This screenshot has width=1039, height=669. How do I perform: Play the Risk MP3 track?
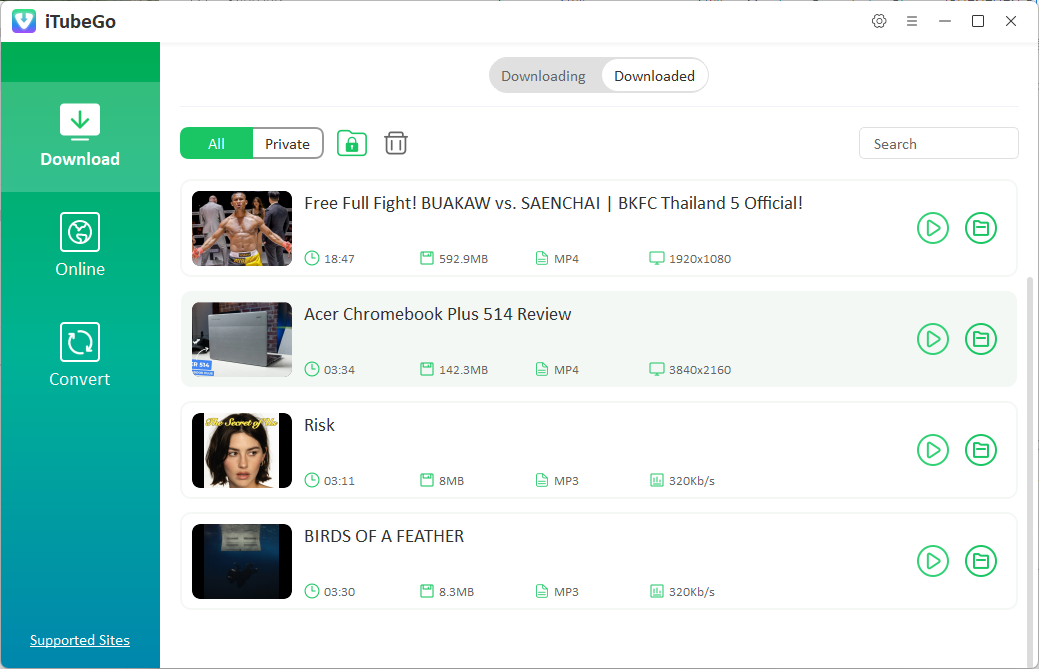933,450
